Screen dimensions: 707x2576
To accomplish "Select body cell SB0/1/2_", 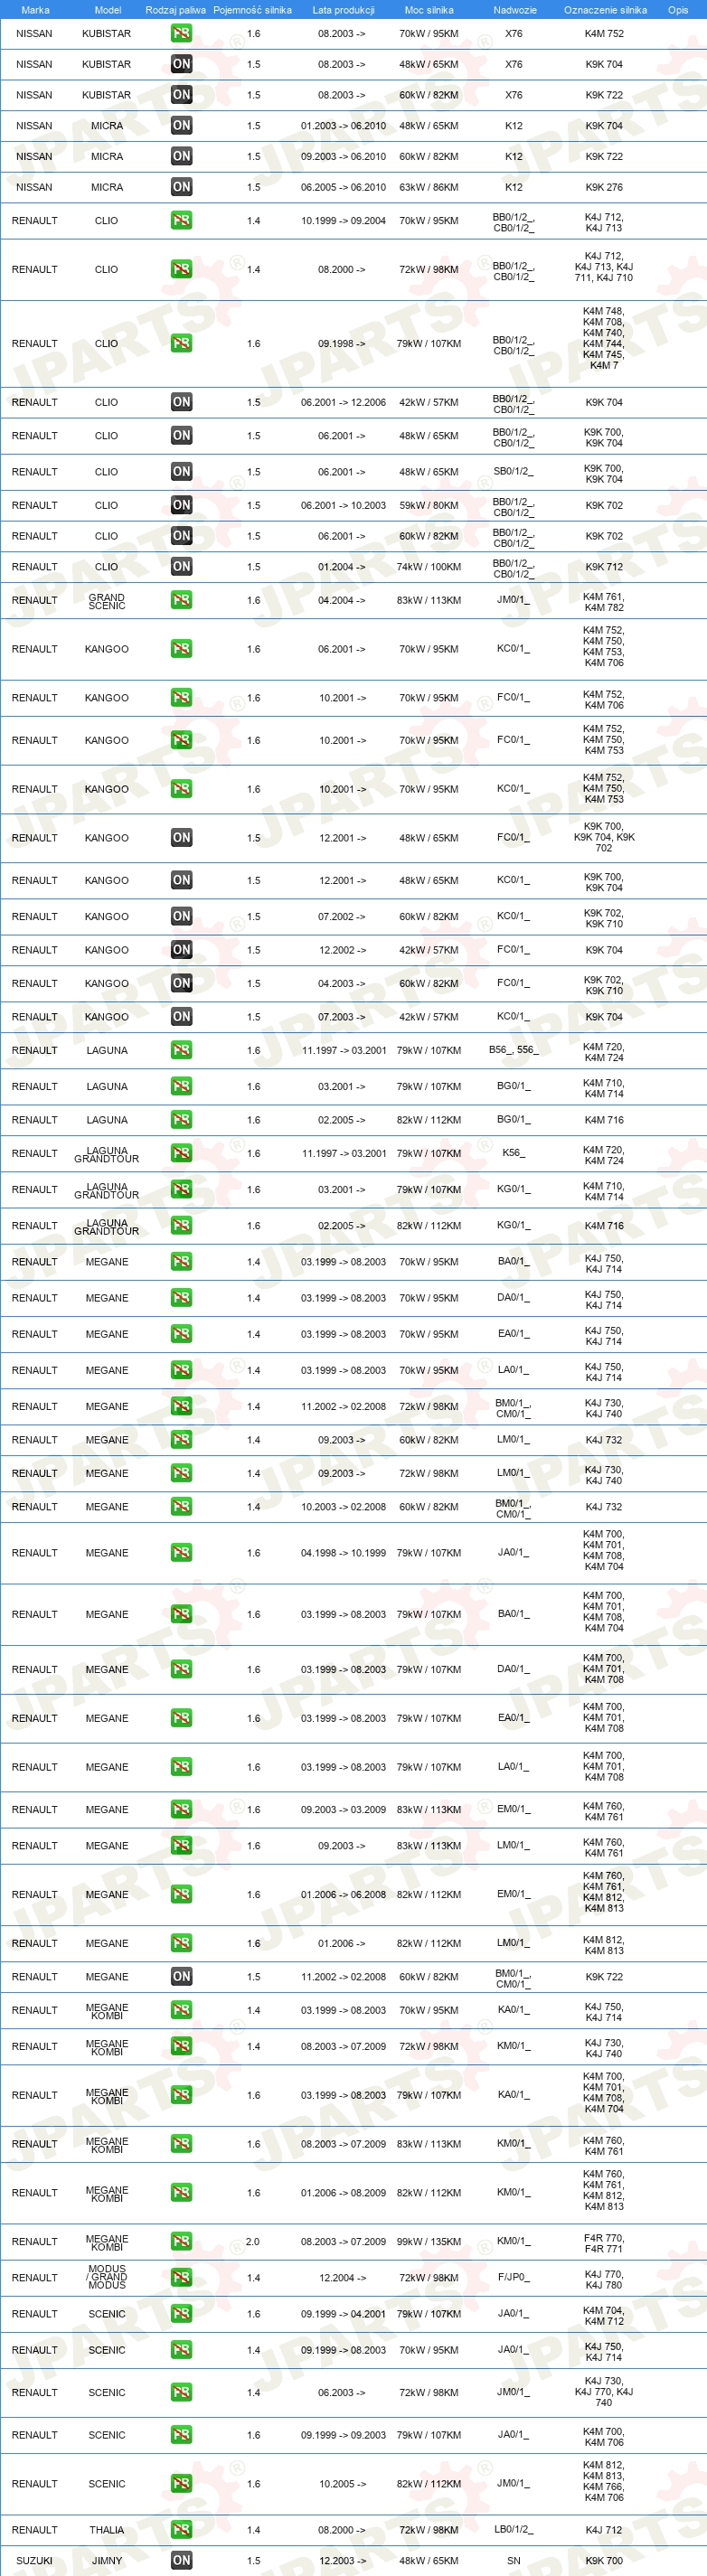I will [x=514, y=472].
